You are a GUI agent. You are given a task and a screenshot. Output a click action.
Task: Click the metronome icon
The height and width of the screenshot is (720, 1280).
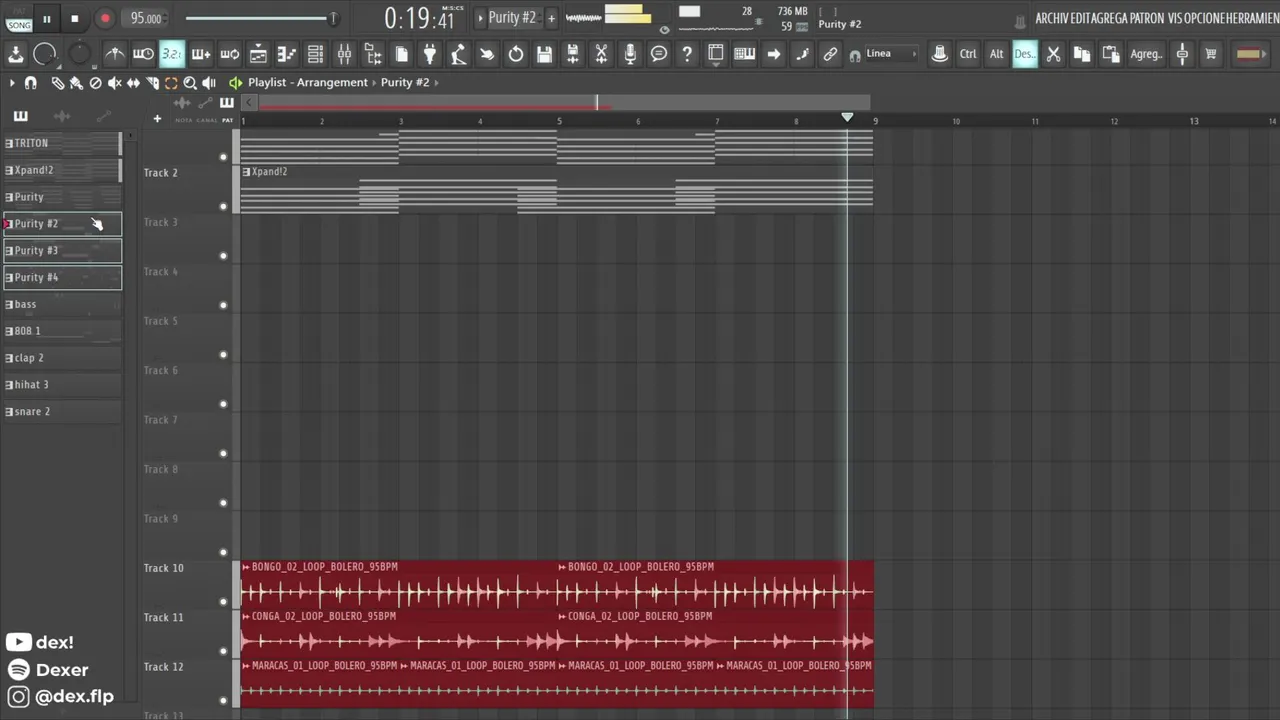(x=115, y=54)
